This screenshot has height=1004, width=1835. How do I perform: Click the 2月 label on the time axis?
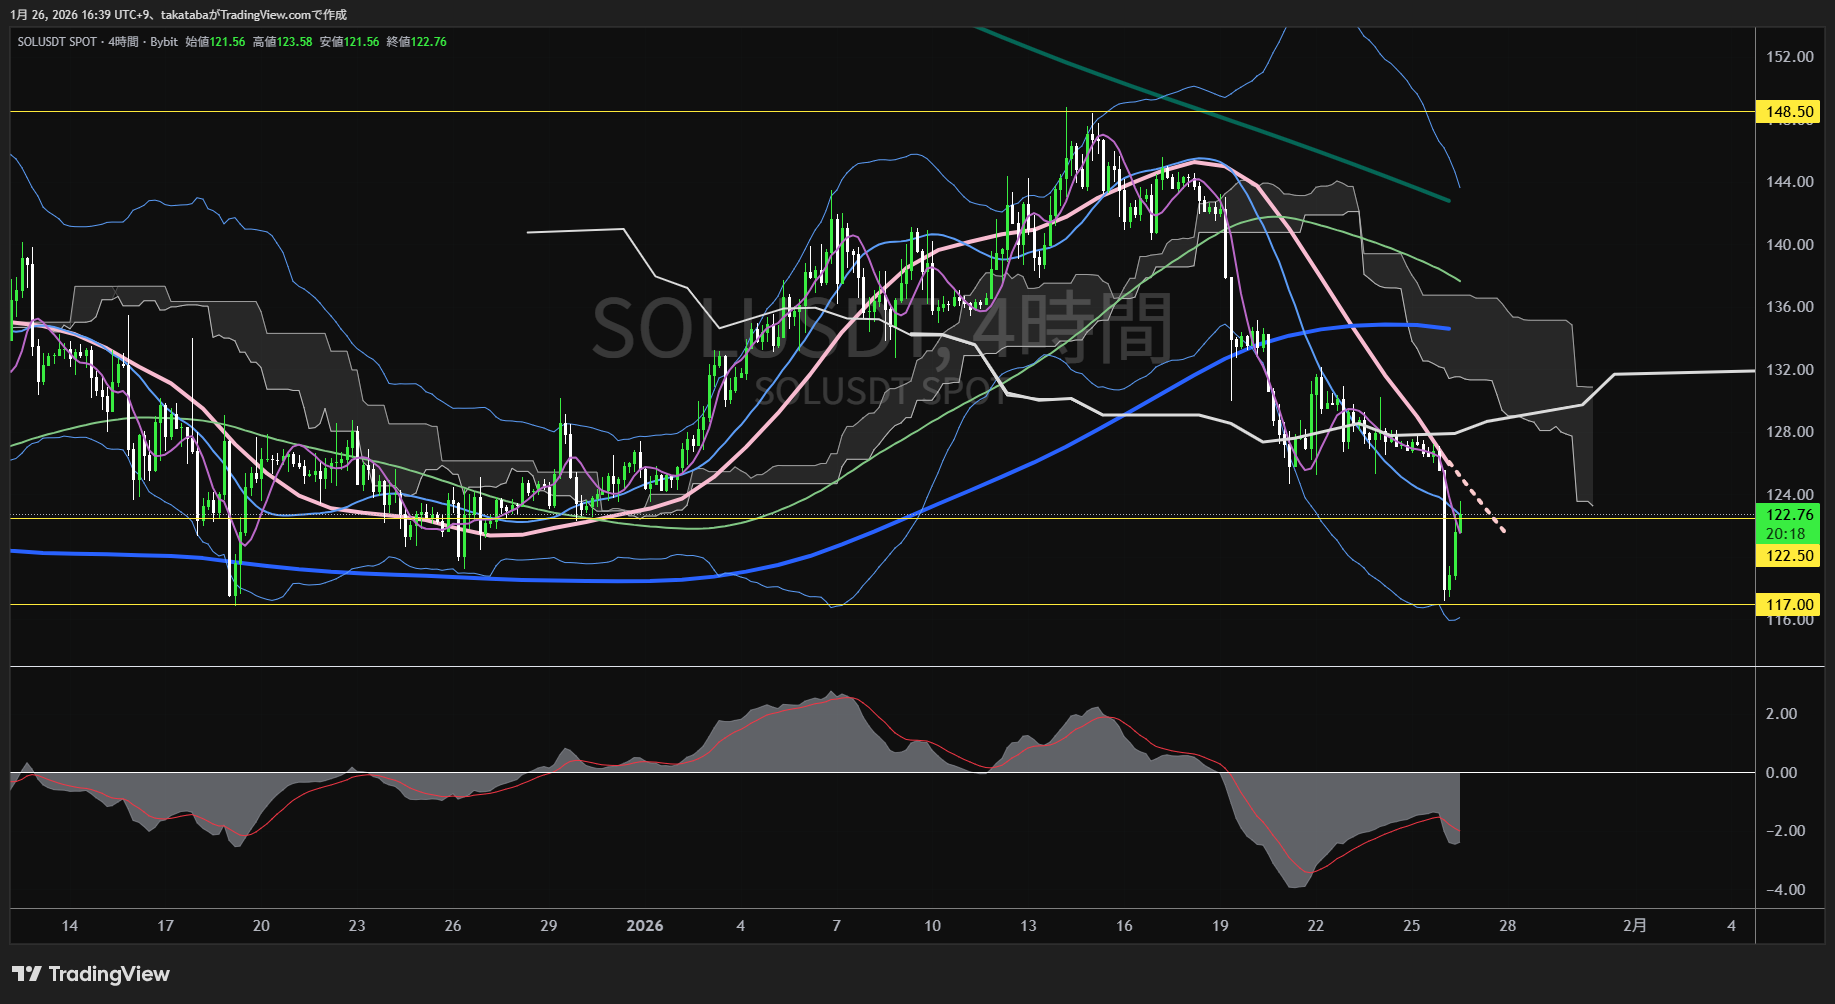coord(1634,926)
